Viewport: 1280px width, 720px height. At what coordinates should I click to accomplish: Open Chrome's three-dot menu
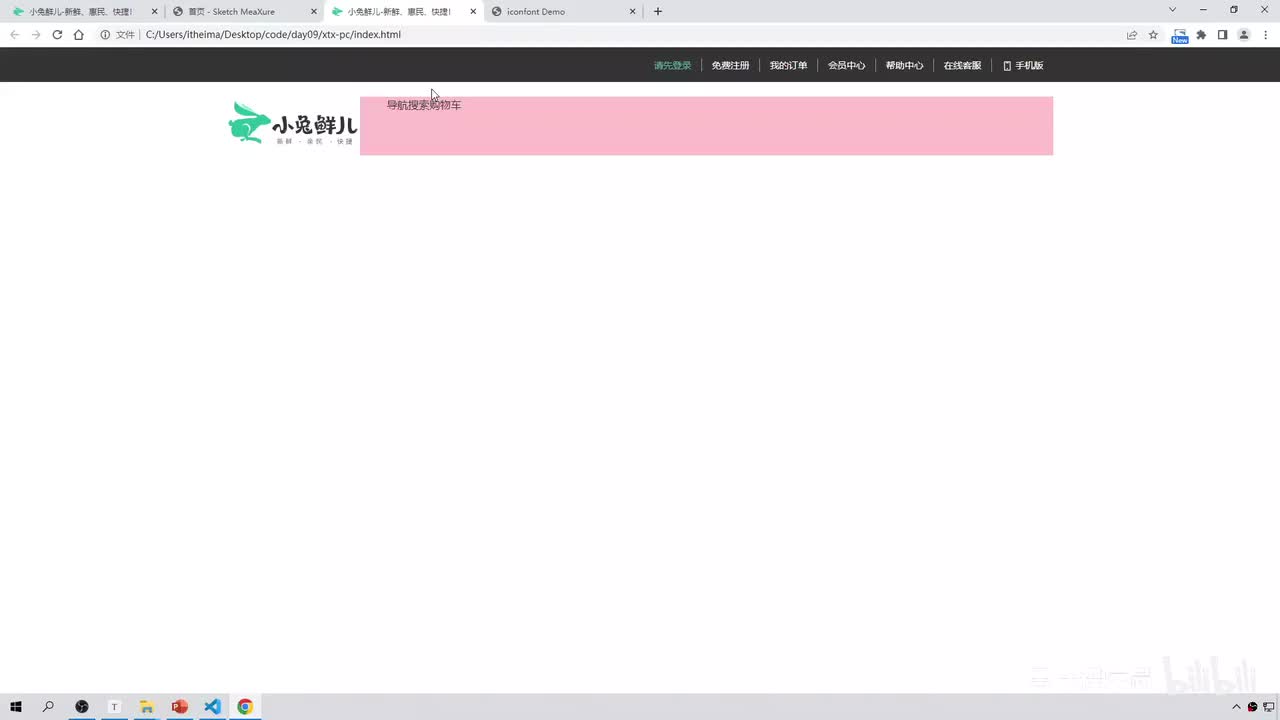click(x=1265, y=34)
